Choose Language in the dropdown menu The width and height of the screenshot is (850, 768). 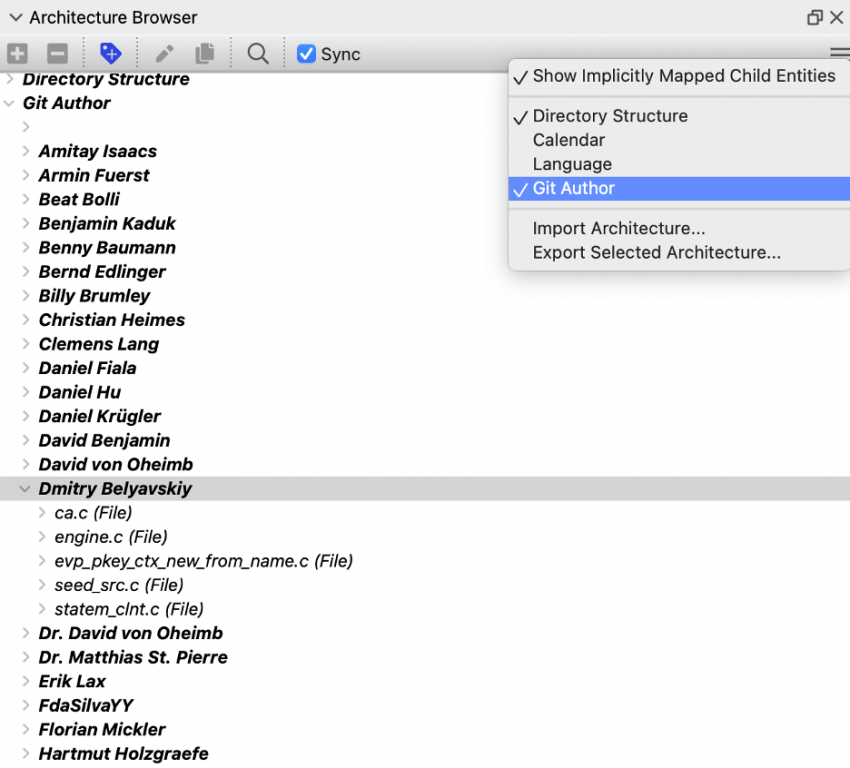click(x=572, y=164)
